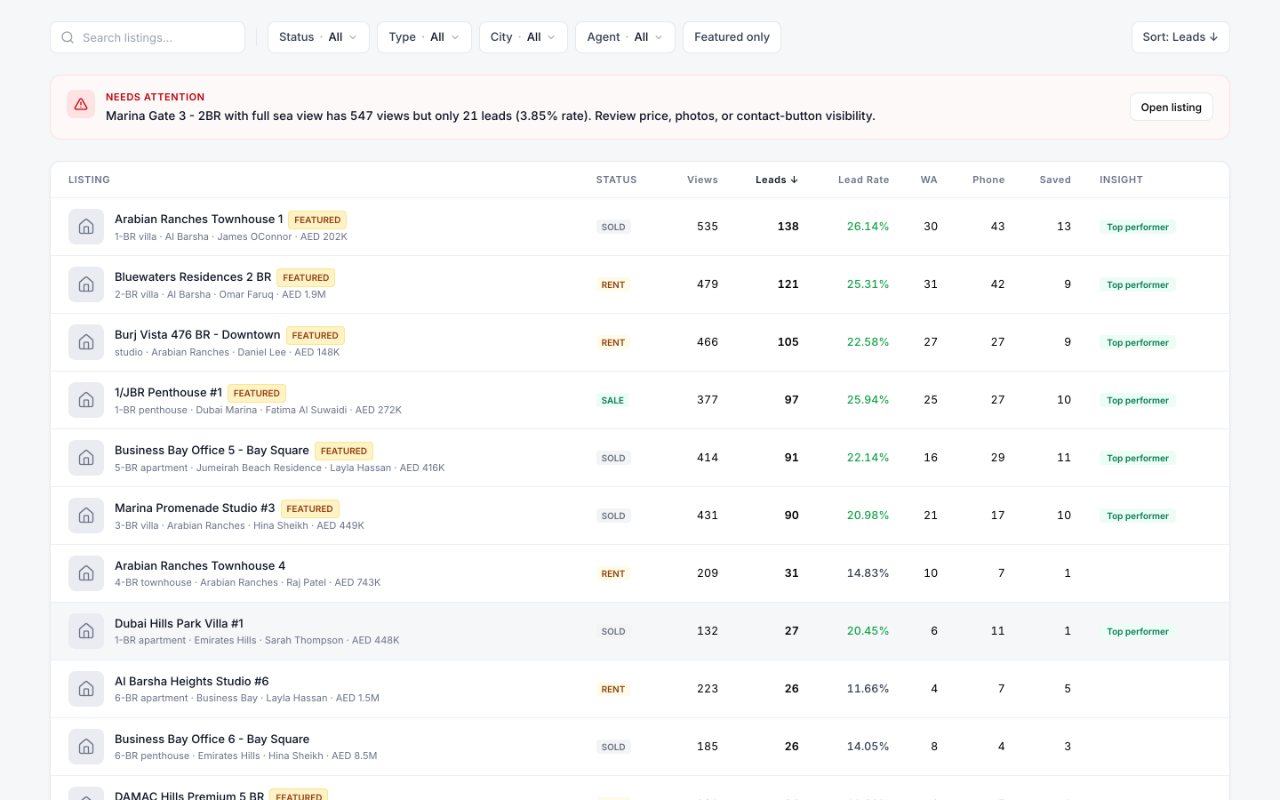Screen dimensions: 1280x800
Task: Click home icon for Marina Promenade Studio #3
Action: click(x=86, y=516)
